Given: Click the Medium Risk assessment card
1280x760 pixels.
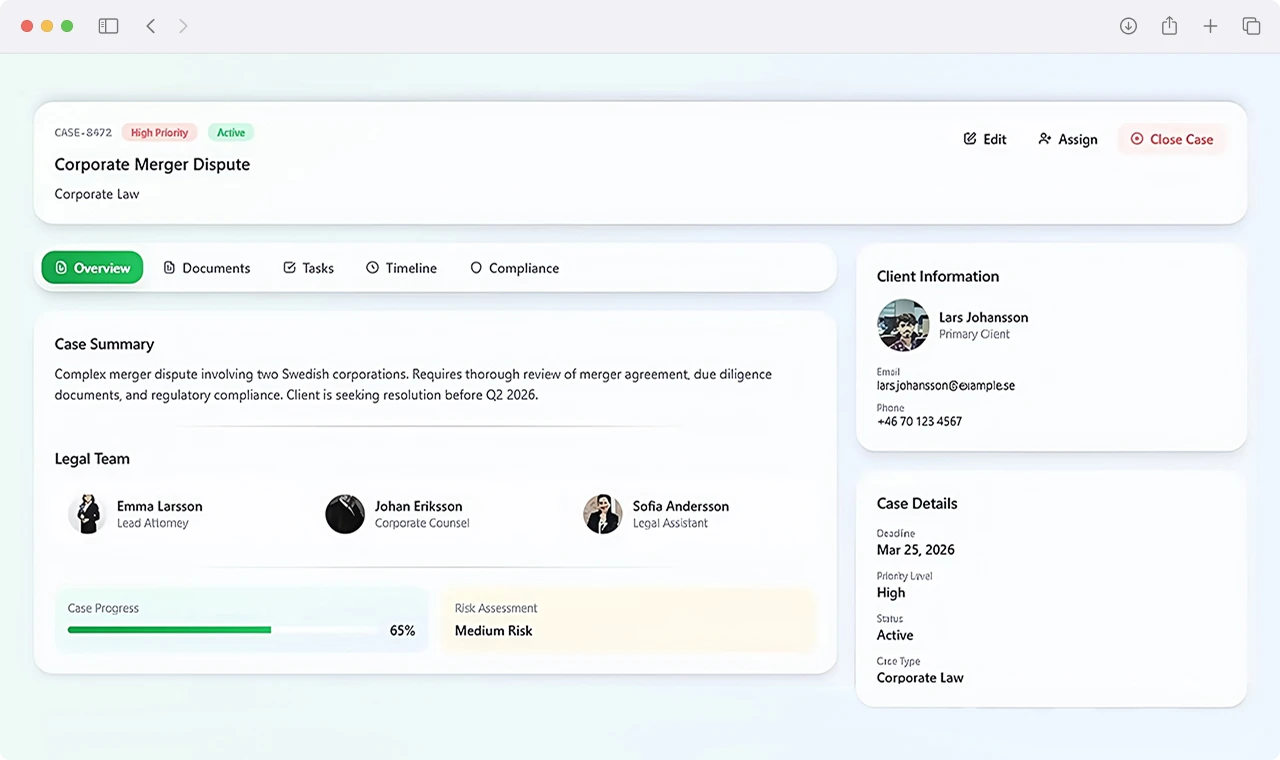Looking at the screenshot, I should 628,620.
